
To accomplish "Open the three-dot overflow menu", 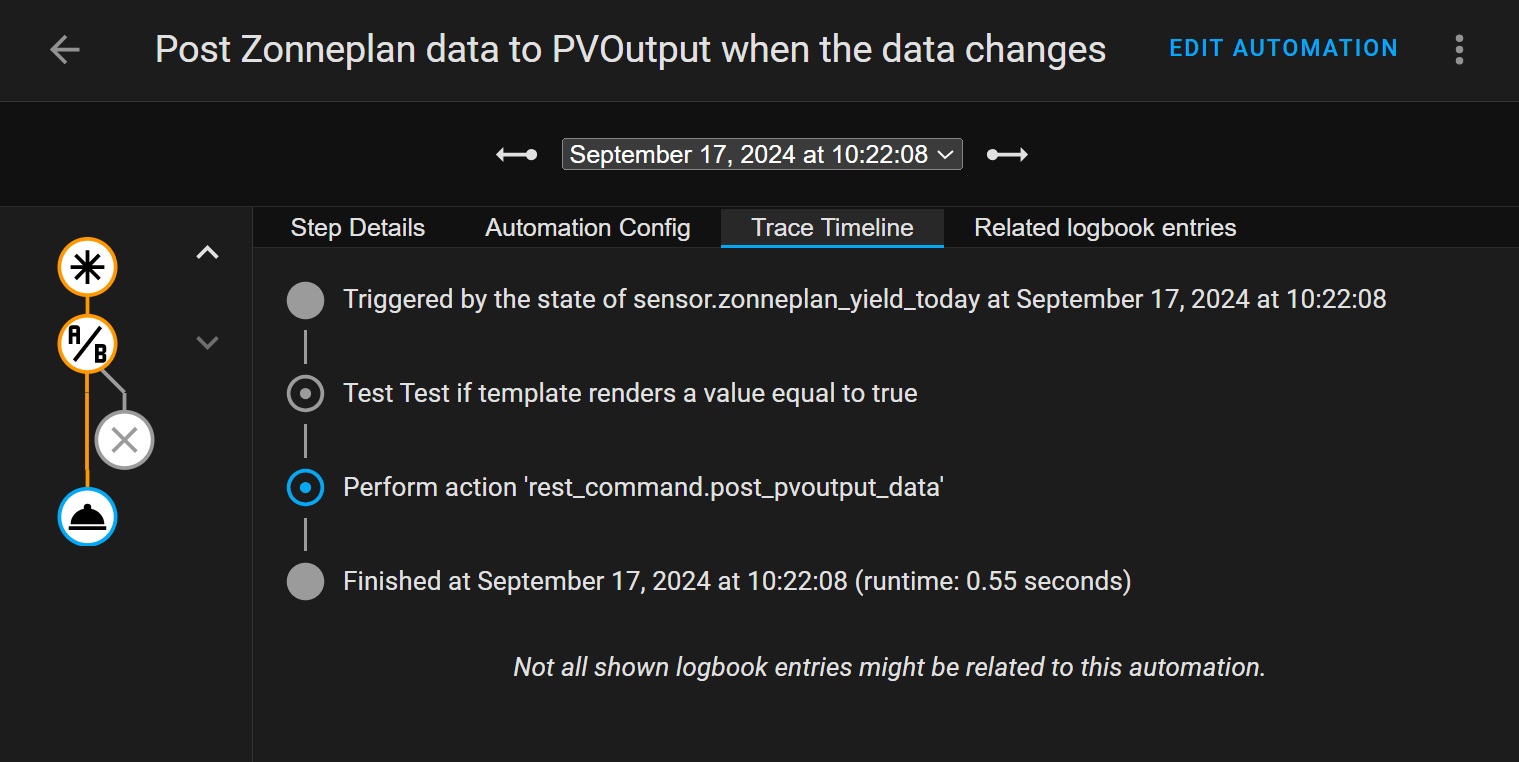I will [x=1460, y=49].
